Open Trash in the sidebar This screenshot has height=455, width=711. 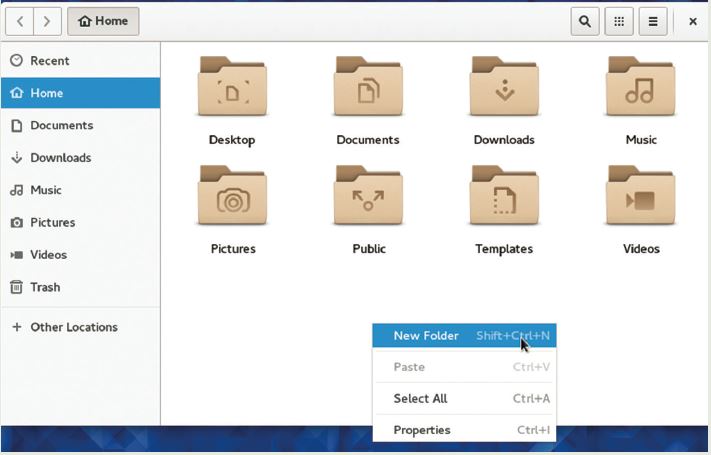81,287
